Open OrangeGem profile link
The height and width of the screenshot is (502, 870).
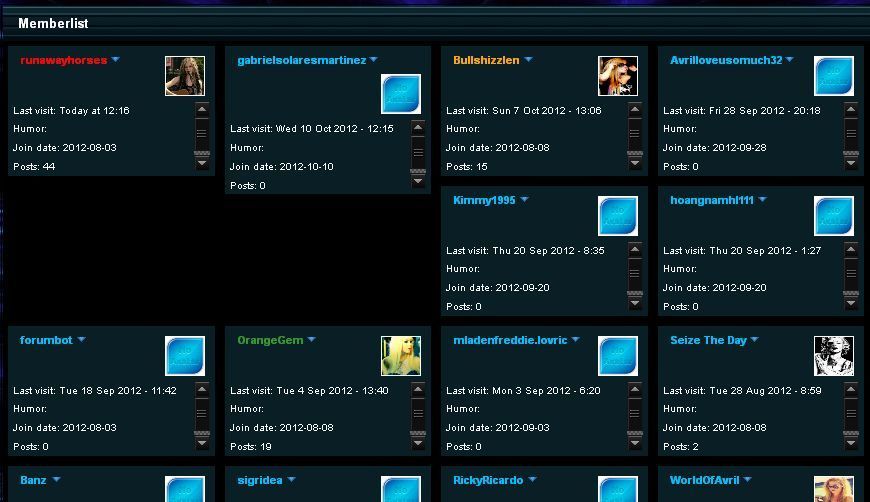coord(270,340)
